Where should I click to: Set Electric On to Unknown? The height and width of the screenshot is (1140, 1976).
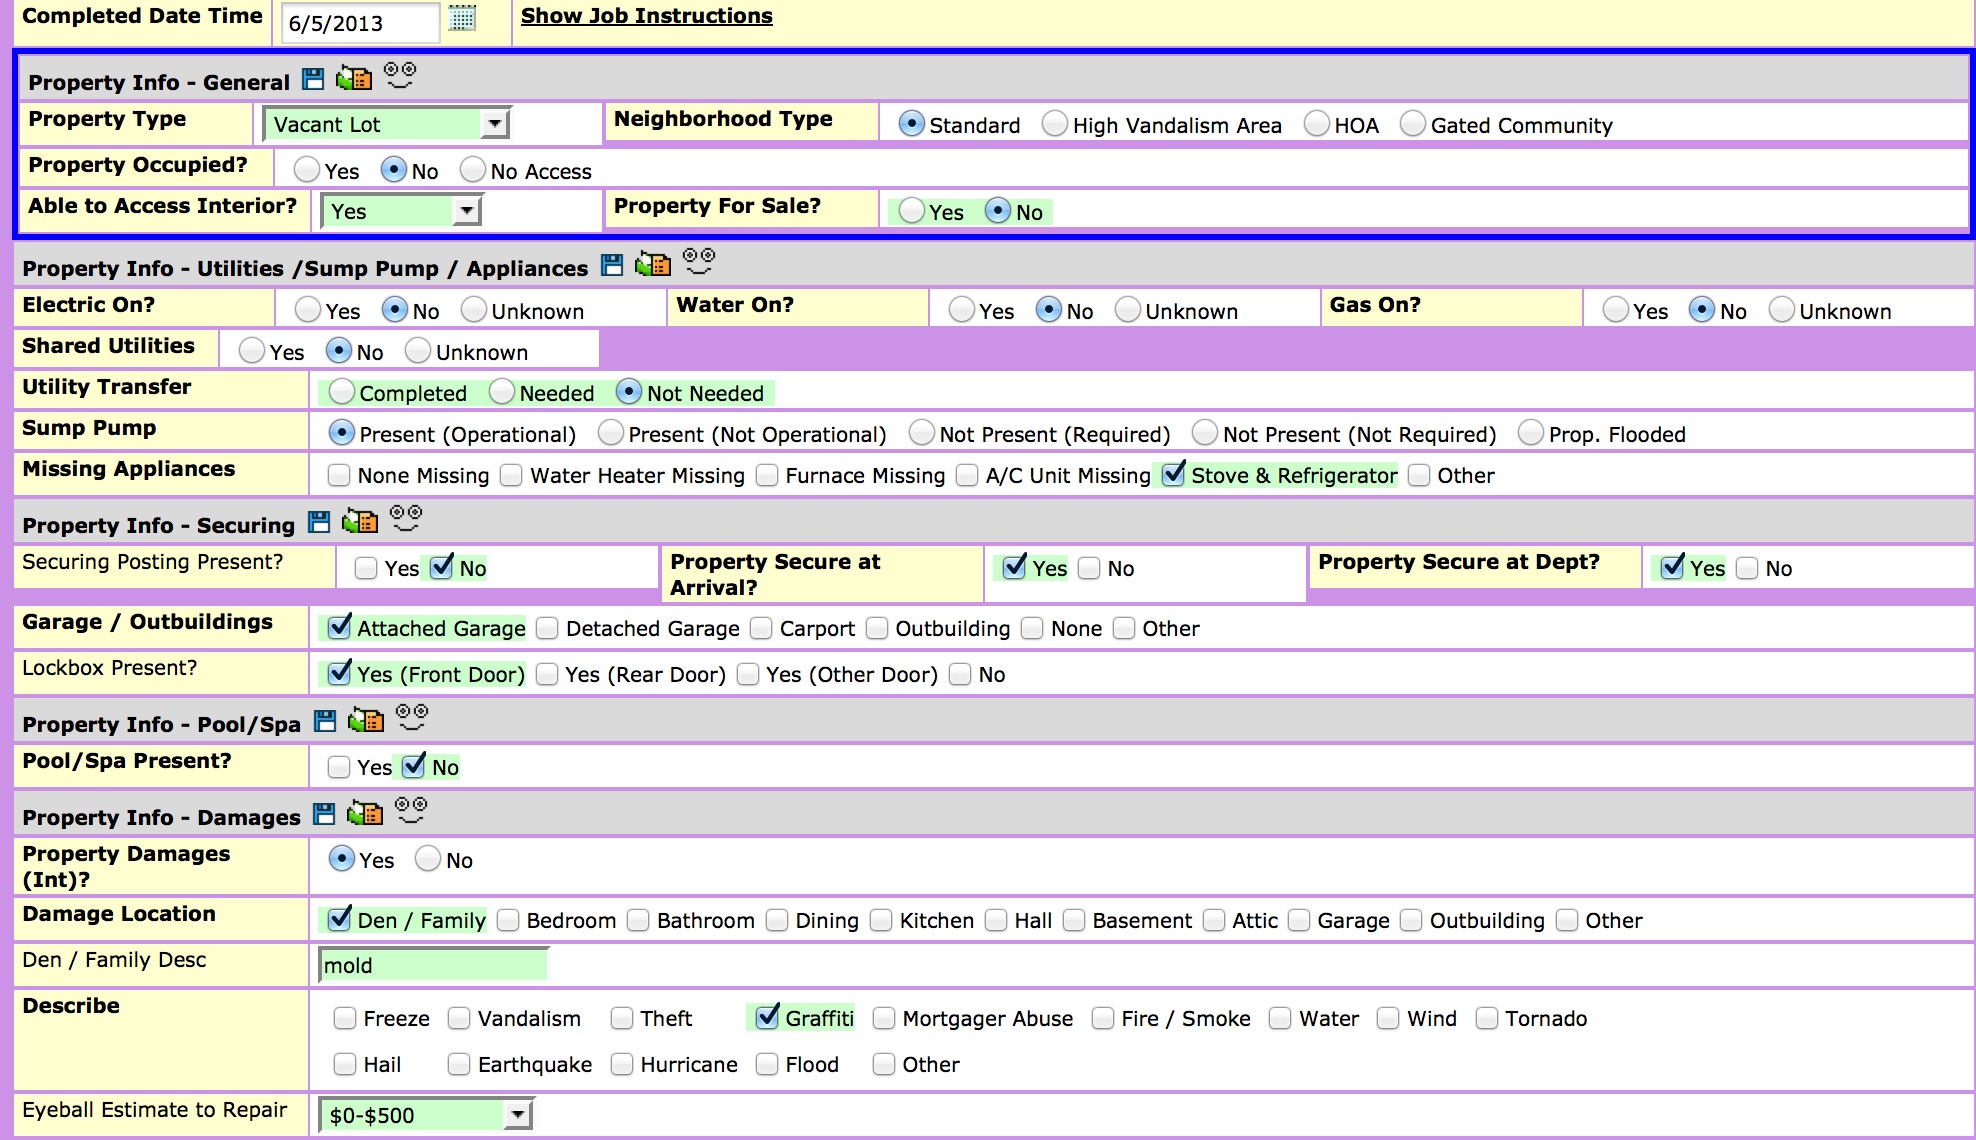(474, 310)
